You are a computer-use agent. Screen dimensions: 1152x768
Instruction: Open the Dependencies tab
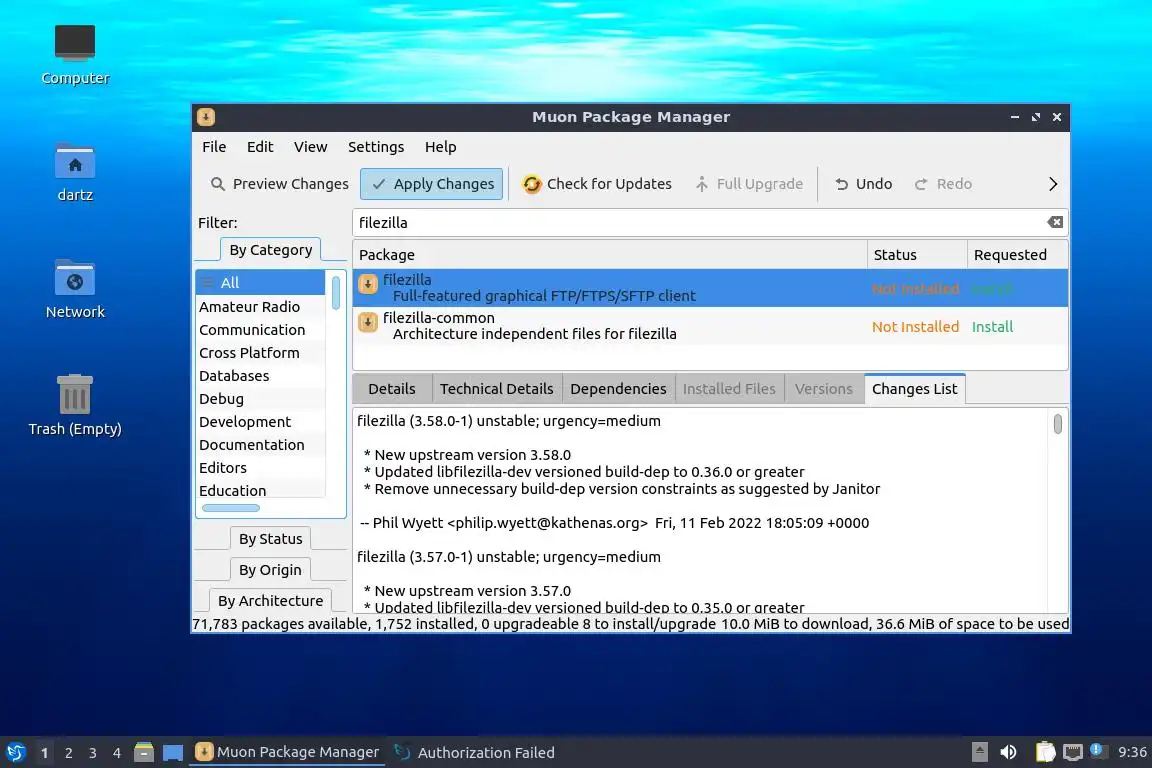click(x=618, y=389)
